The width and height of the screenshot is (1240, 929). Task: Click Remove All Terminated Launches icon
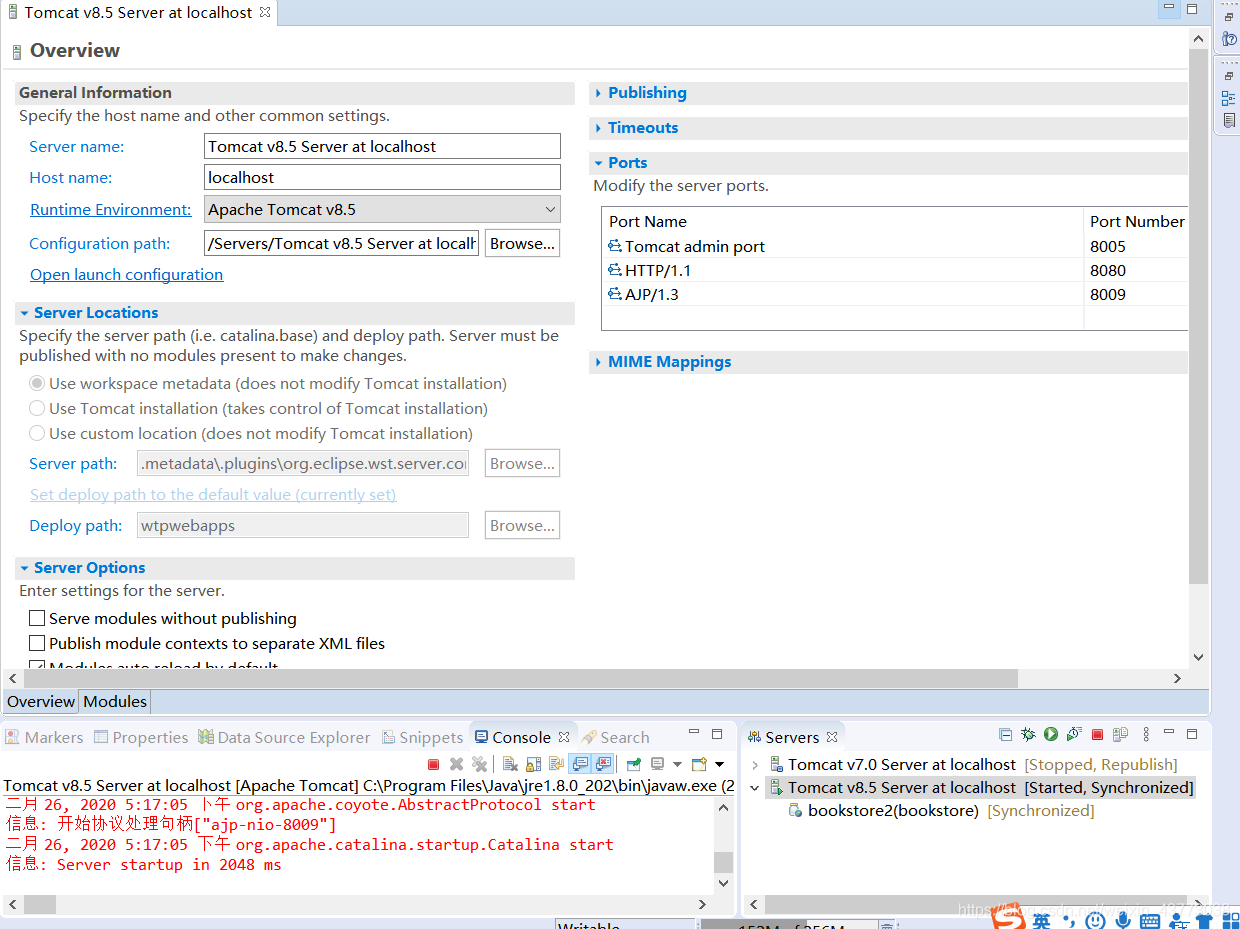(480, 764)
